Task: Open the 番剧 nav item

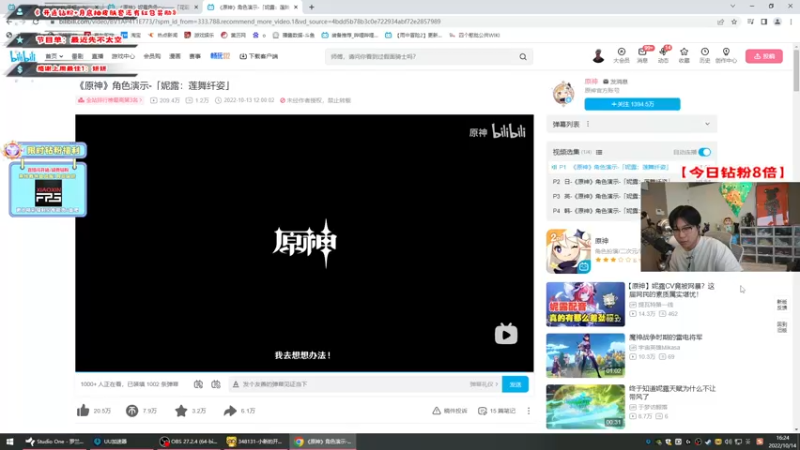Action: pyautogui.click(x=77, y=56)
